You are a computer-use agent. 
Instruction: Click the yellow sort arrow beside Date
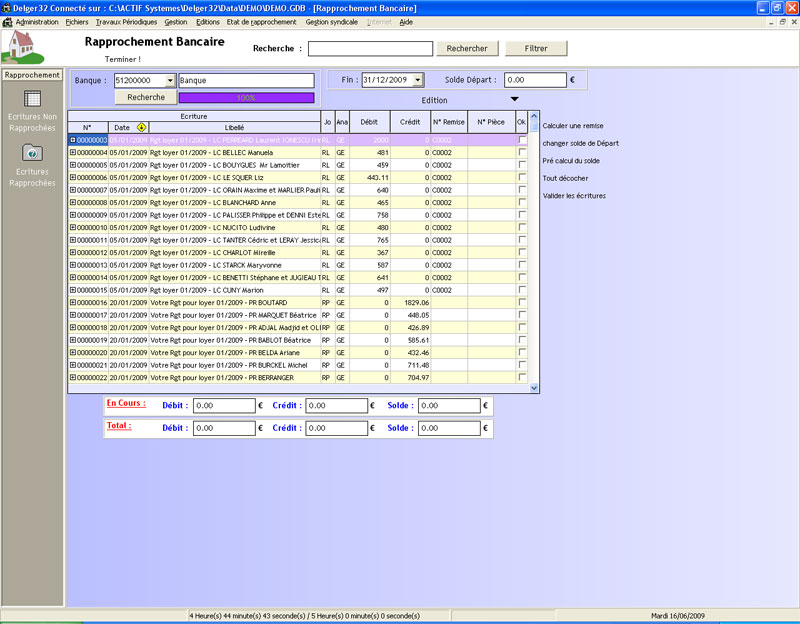[x=142, y=127]
